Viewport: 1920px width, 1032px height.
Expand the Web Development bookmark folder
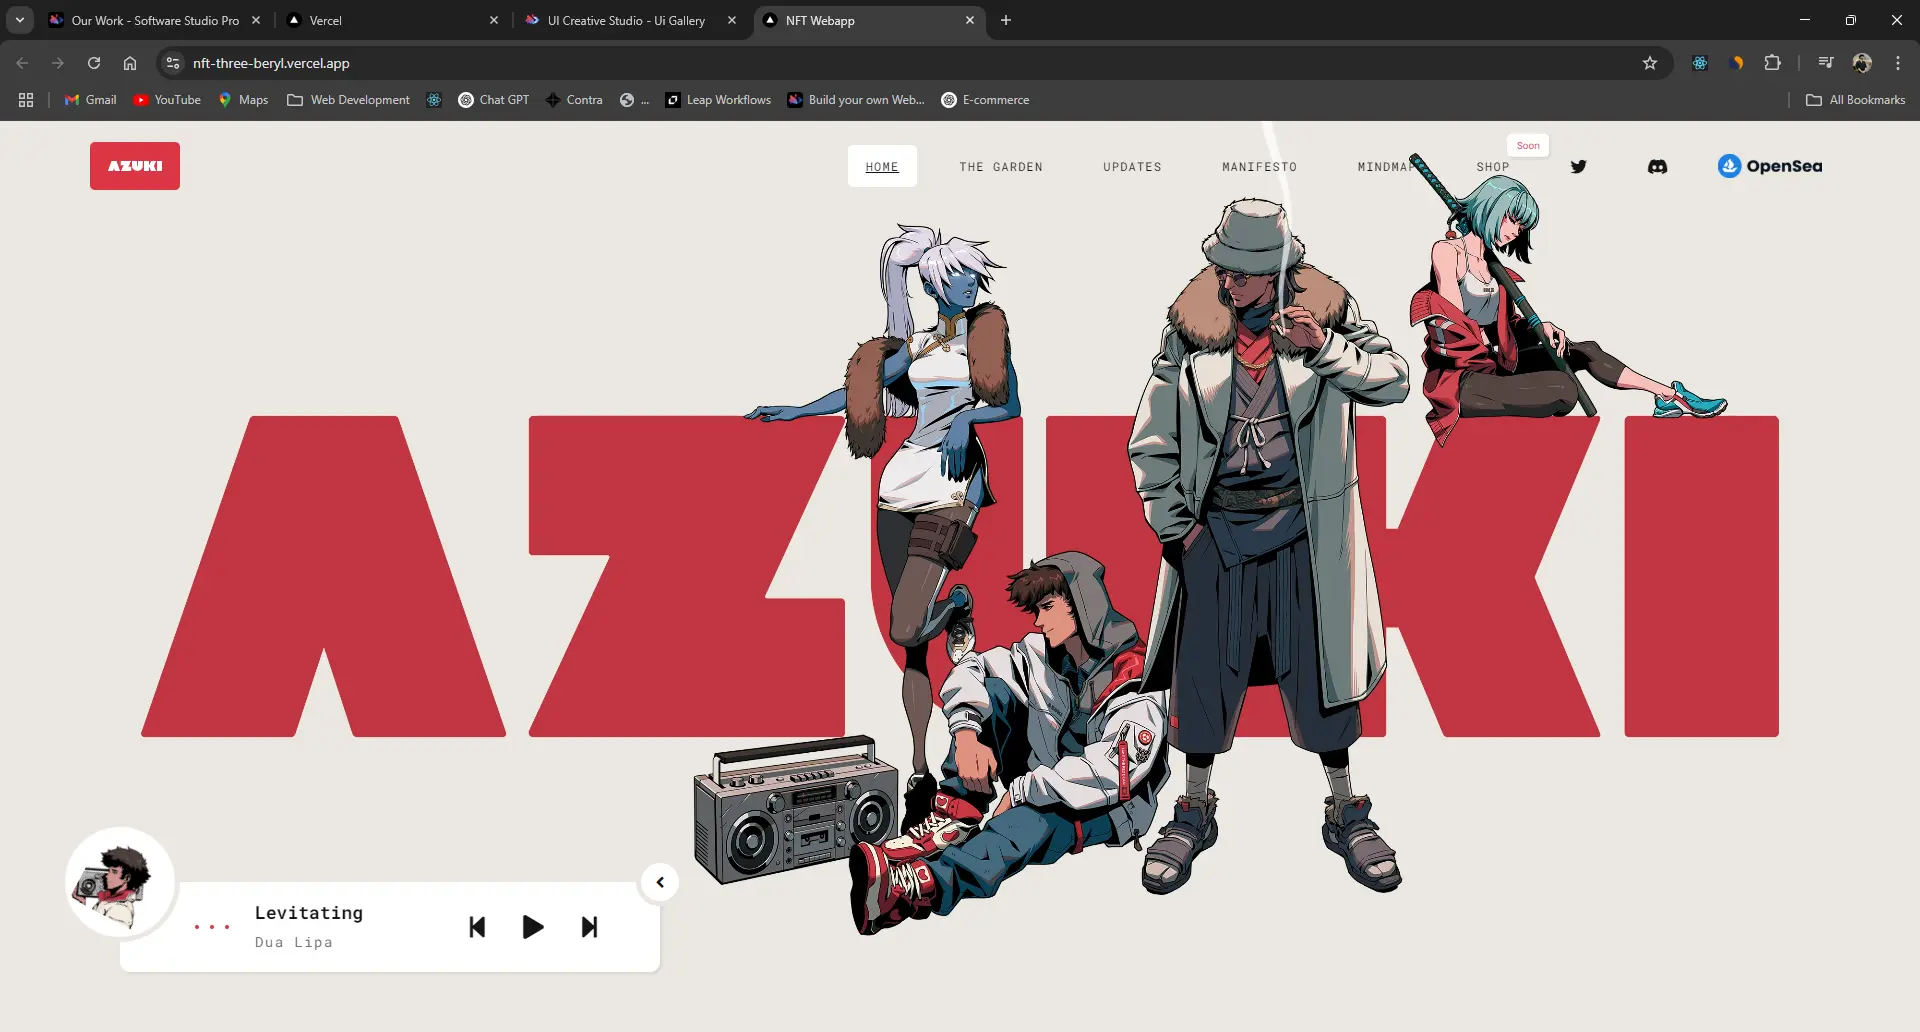point(348,100)
